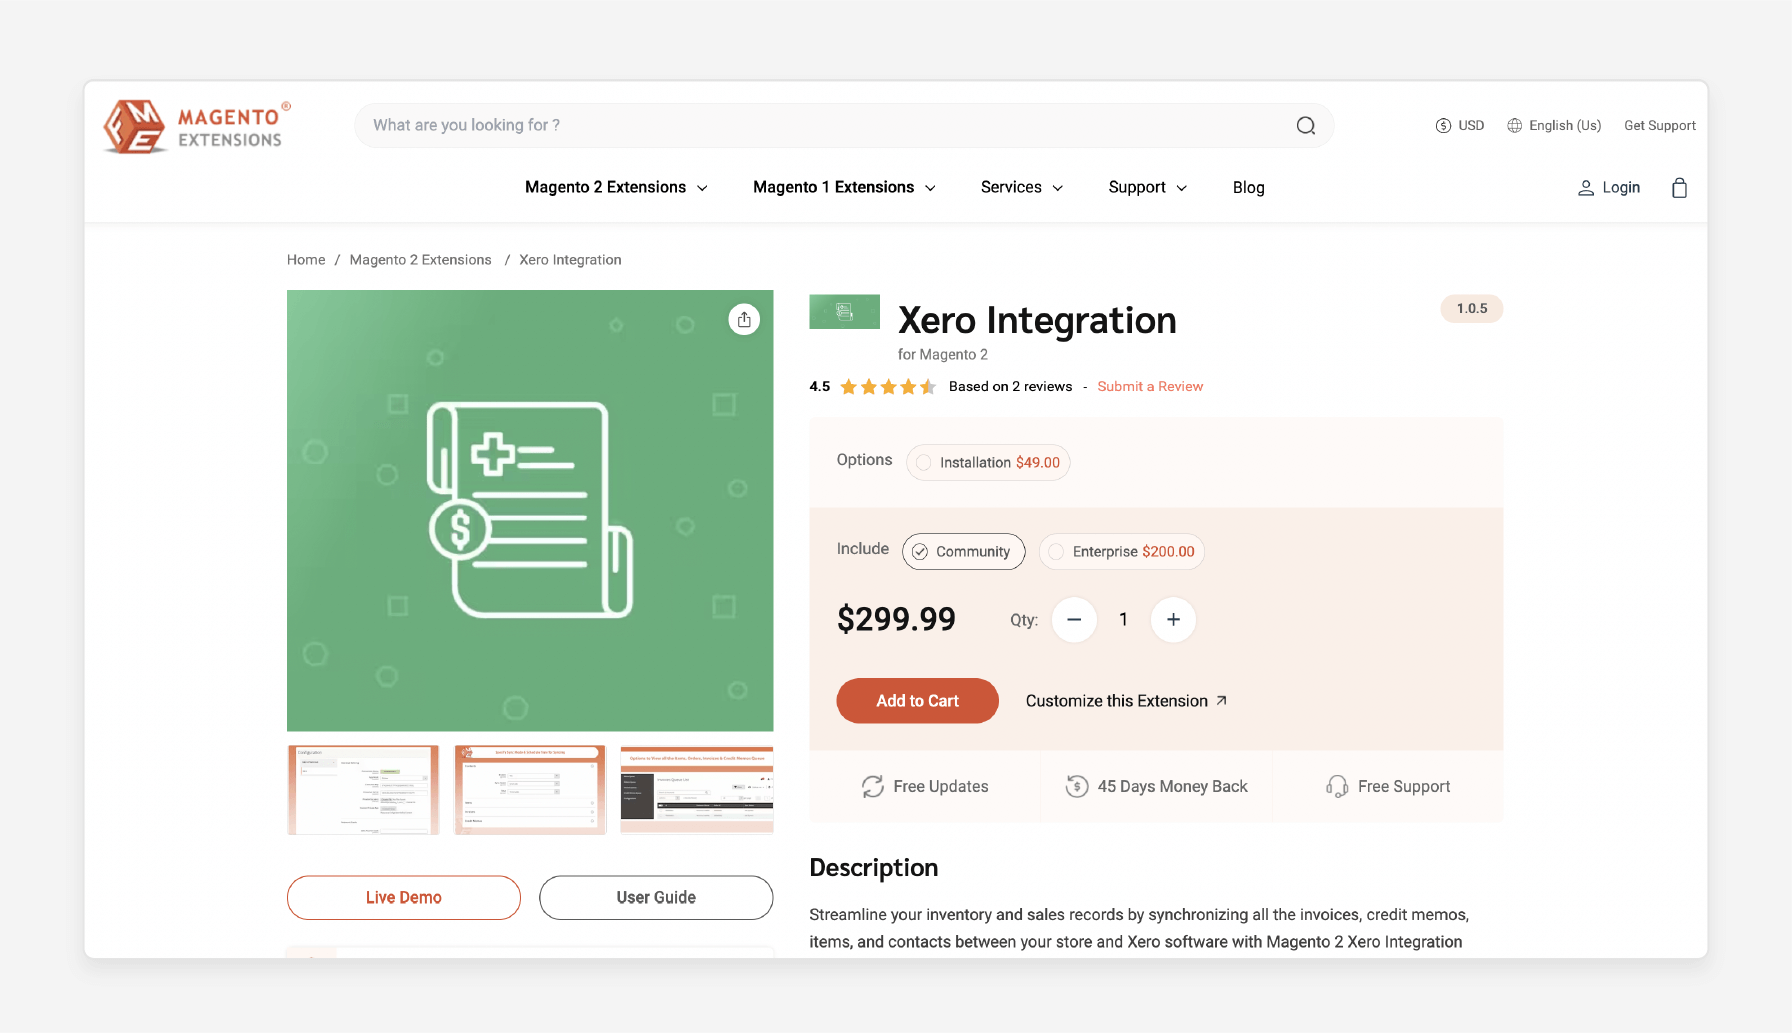Screen dimensions: 1792x1033
Task: Click the small Xero product icon beside title
Action: click(845, 312)
